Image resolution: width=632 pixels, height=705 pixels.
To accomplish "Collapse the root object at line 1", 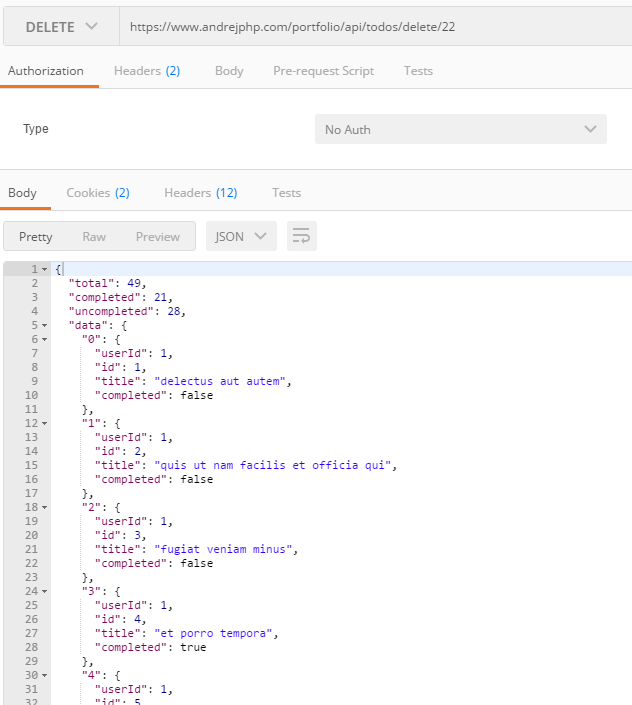I will click(x=45, y=269).
